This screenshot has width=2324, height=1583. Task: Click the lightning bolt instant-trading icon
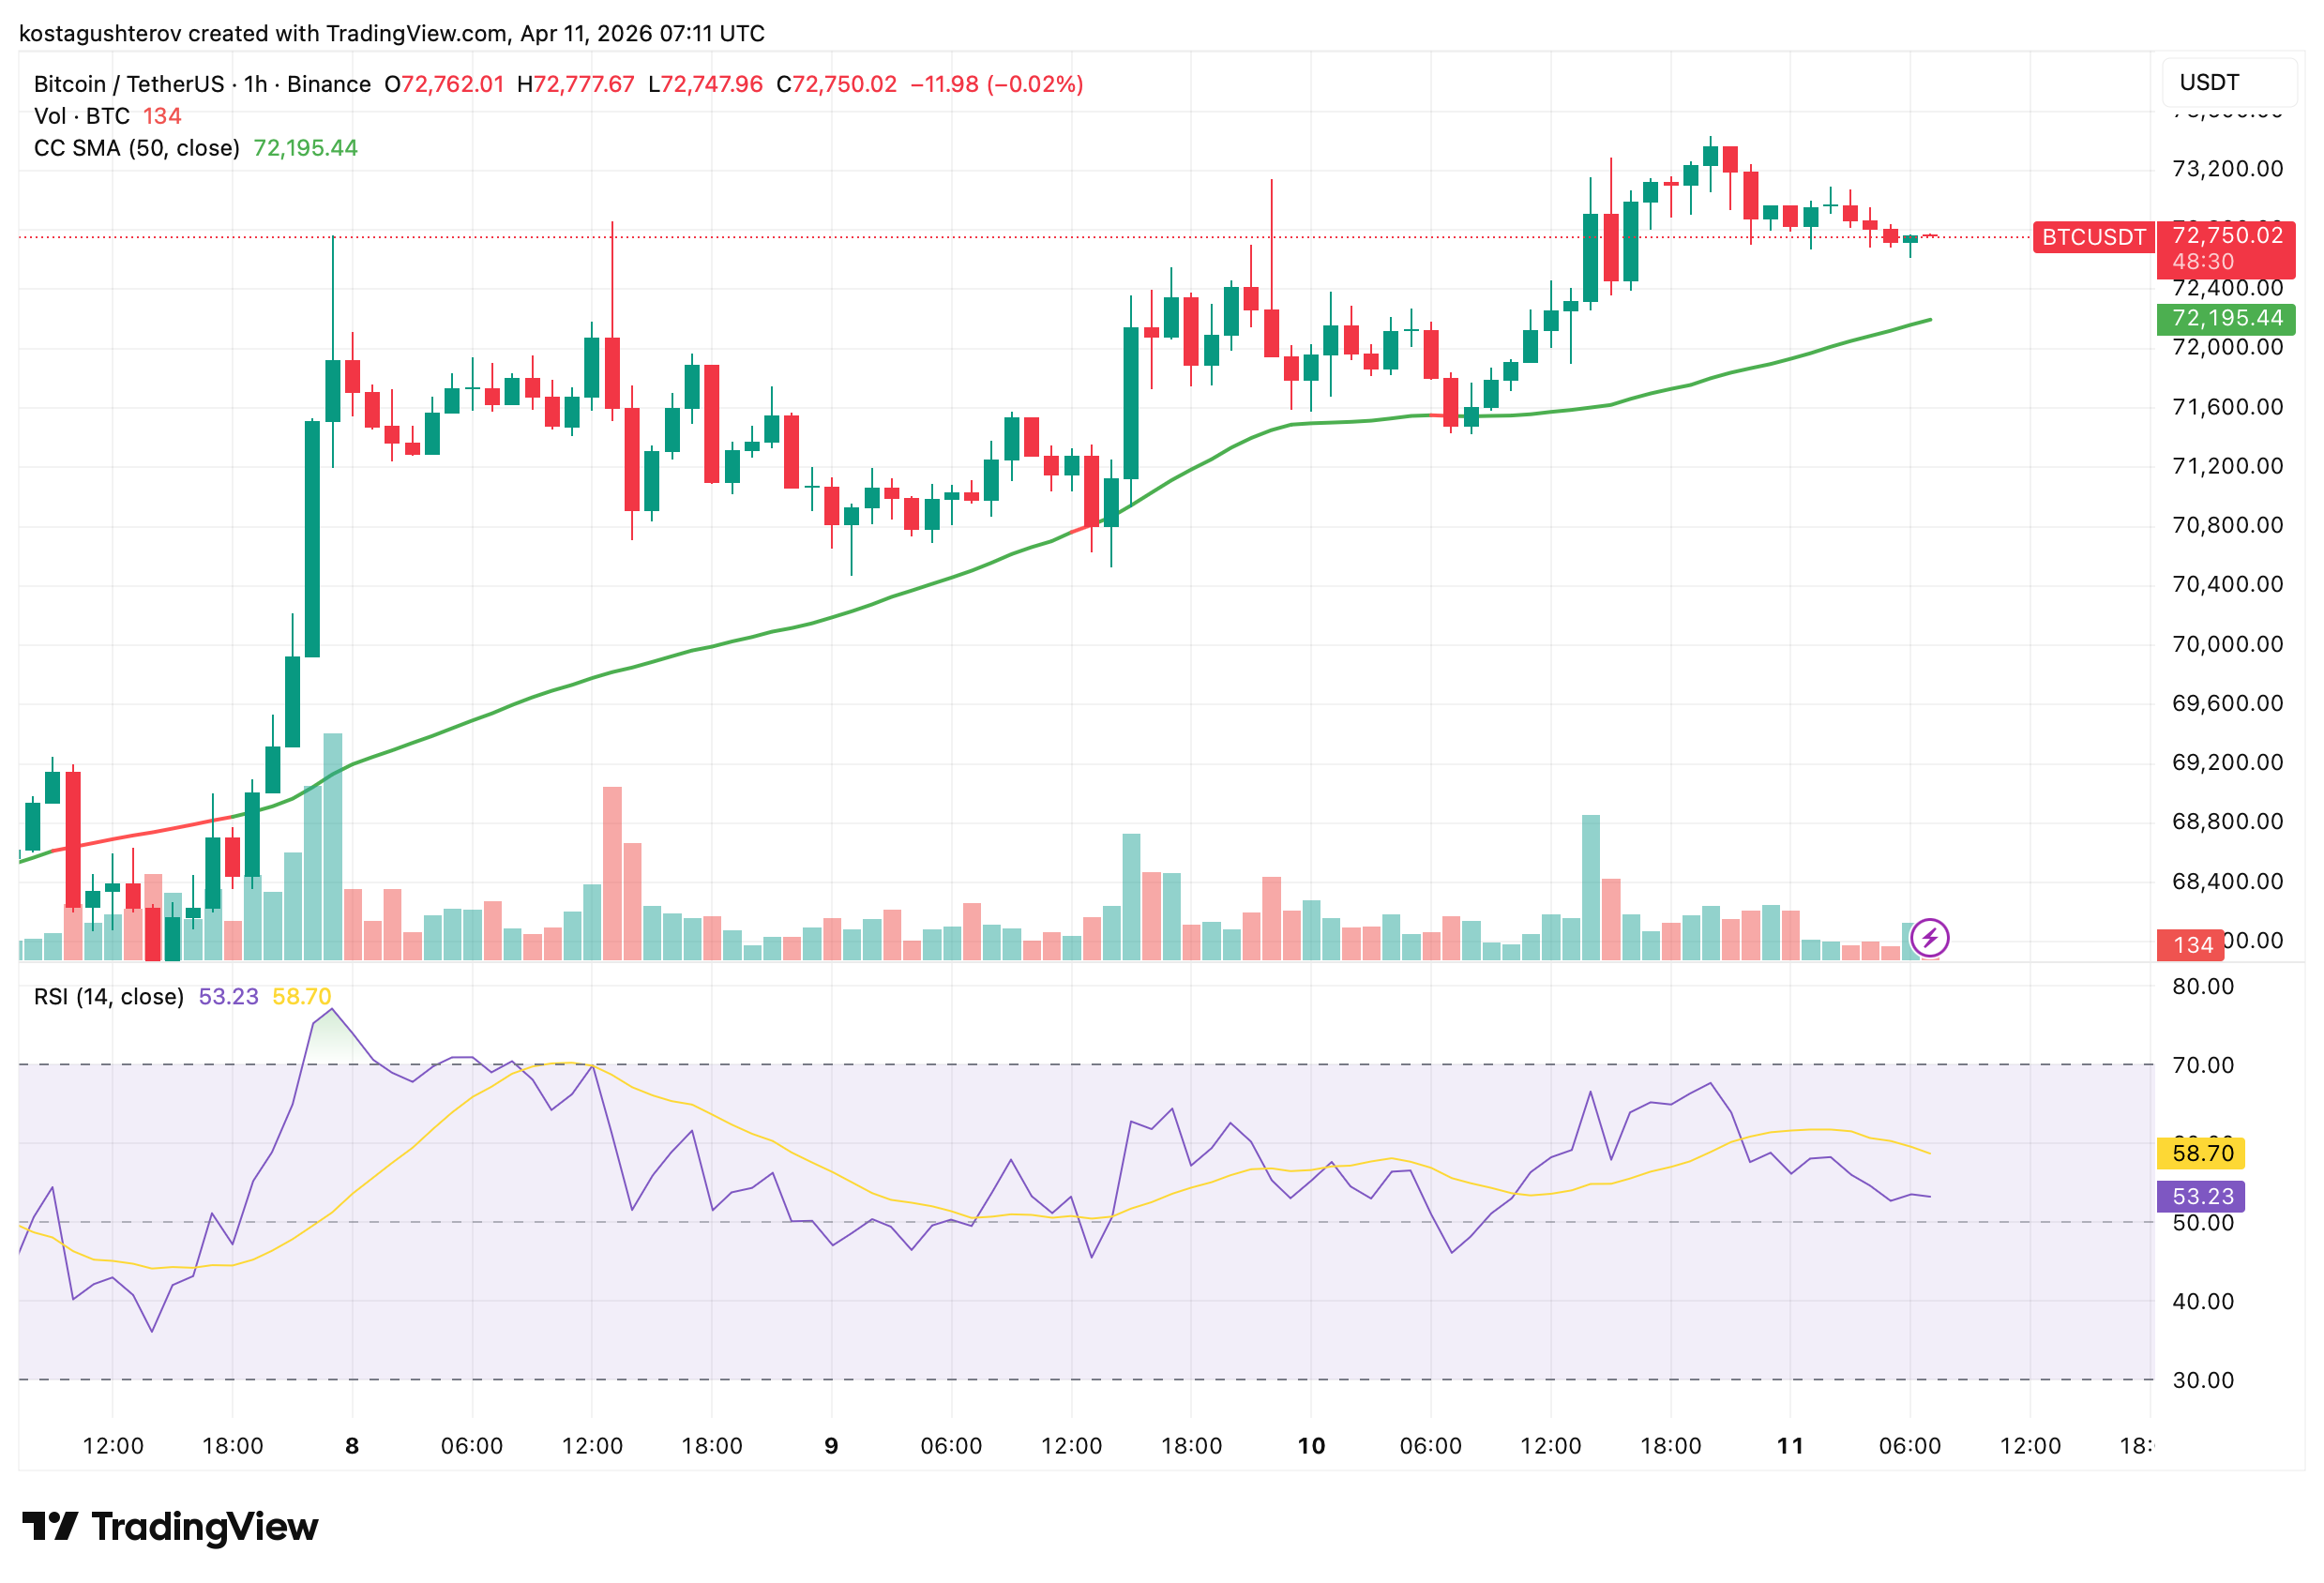[x=1929, y=940]
